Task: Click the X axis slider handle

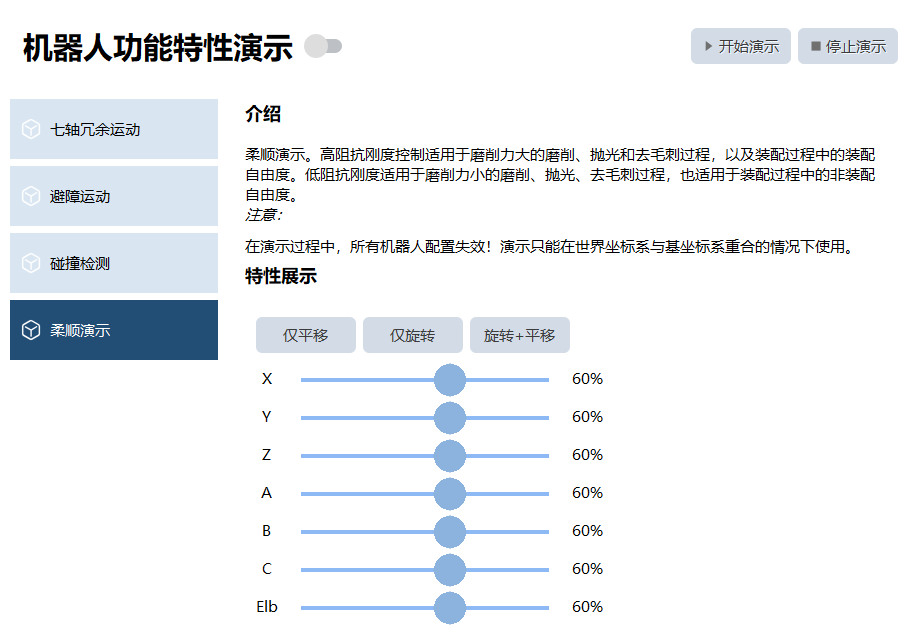Action: 450,380
